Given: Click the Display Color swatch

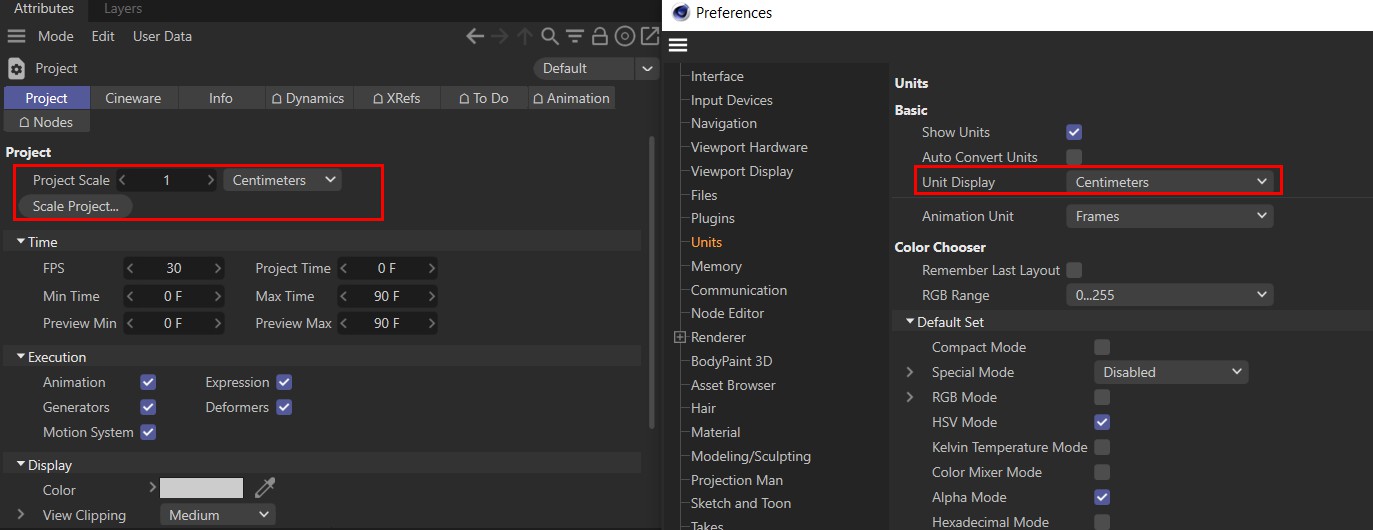Looking at the screenshot, I should pyautogui.click(x=201, y=488).
